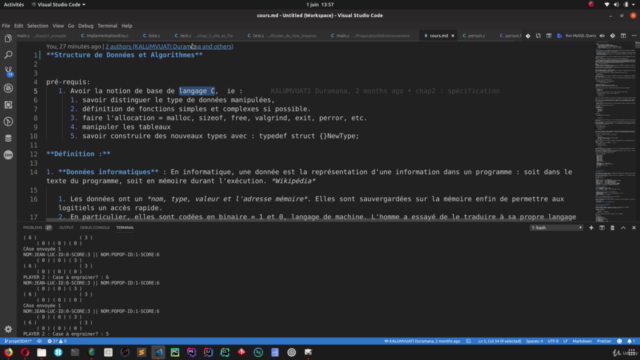Viewport: 640px width, 360px height.
Task: Change the Markdown language mode
Action: pyautogui.click(x=582, y=341)
